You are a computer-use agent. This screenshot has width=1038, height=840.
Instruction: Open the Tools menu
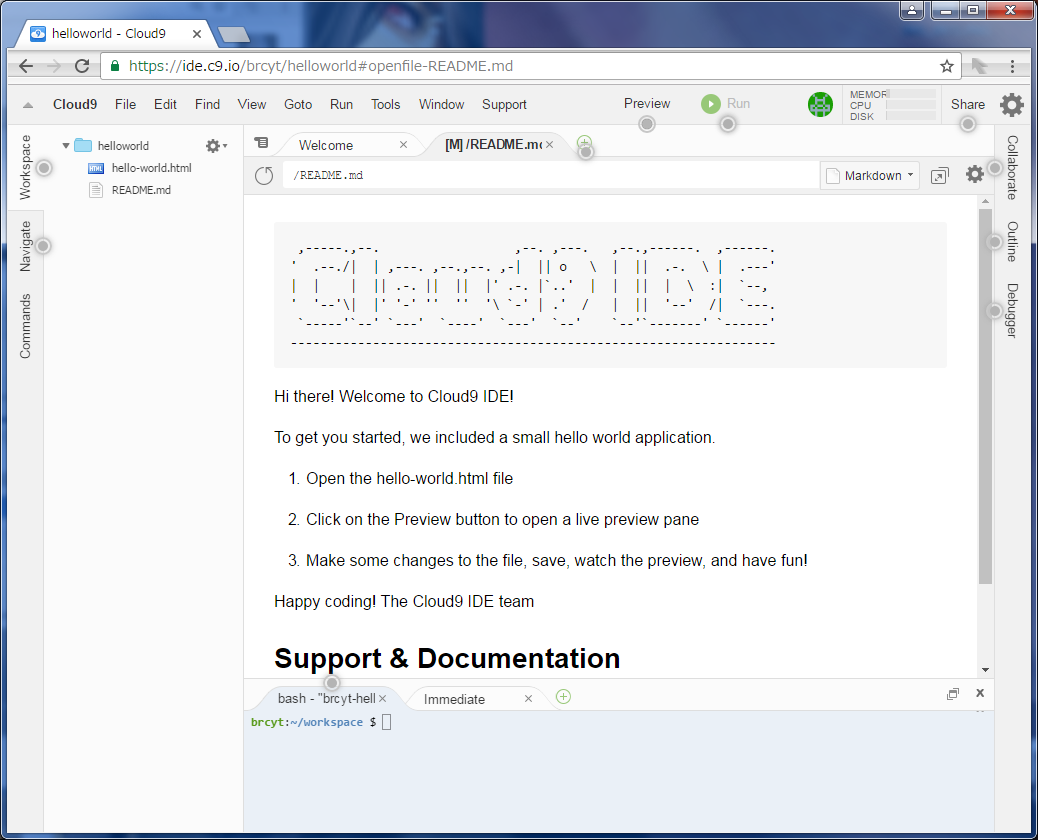(x=385, y=105)
